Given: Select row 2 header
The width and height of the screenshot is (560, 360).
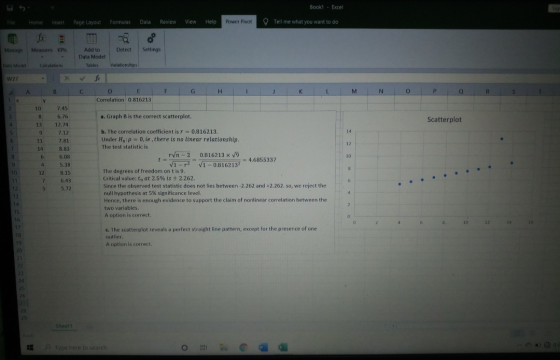Looking at the screenshot, I should [x=10, y=108].
